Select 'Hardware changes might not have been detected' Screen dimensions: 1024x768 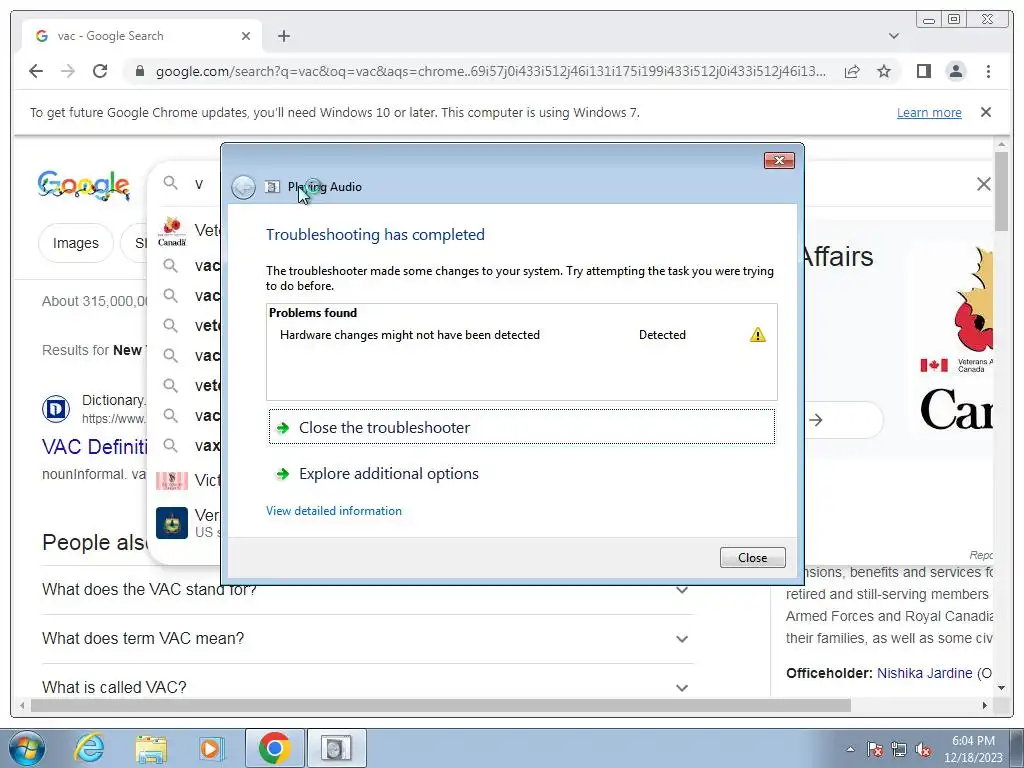click(410, 335)
